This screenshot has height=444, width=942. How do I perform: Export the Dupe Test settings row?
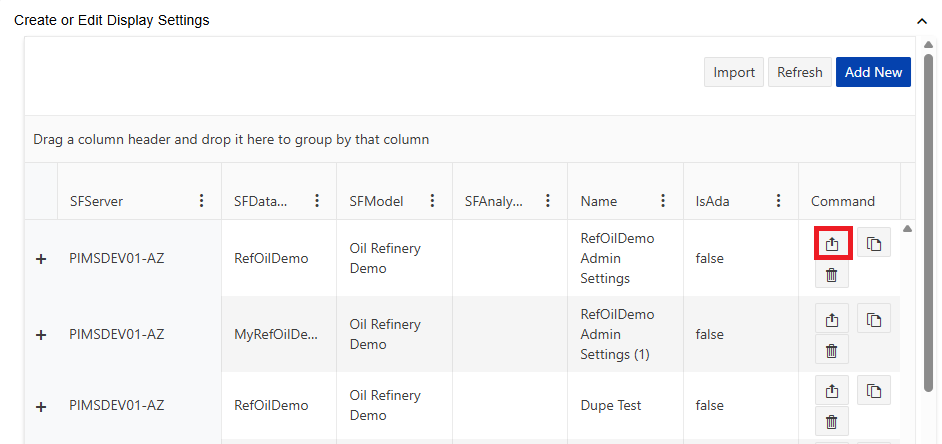[x=832, y=390]
